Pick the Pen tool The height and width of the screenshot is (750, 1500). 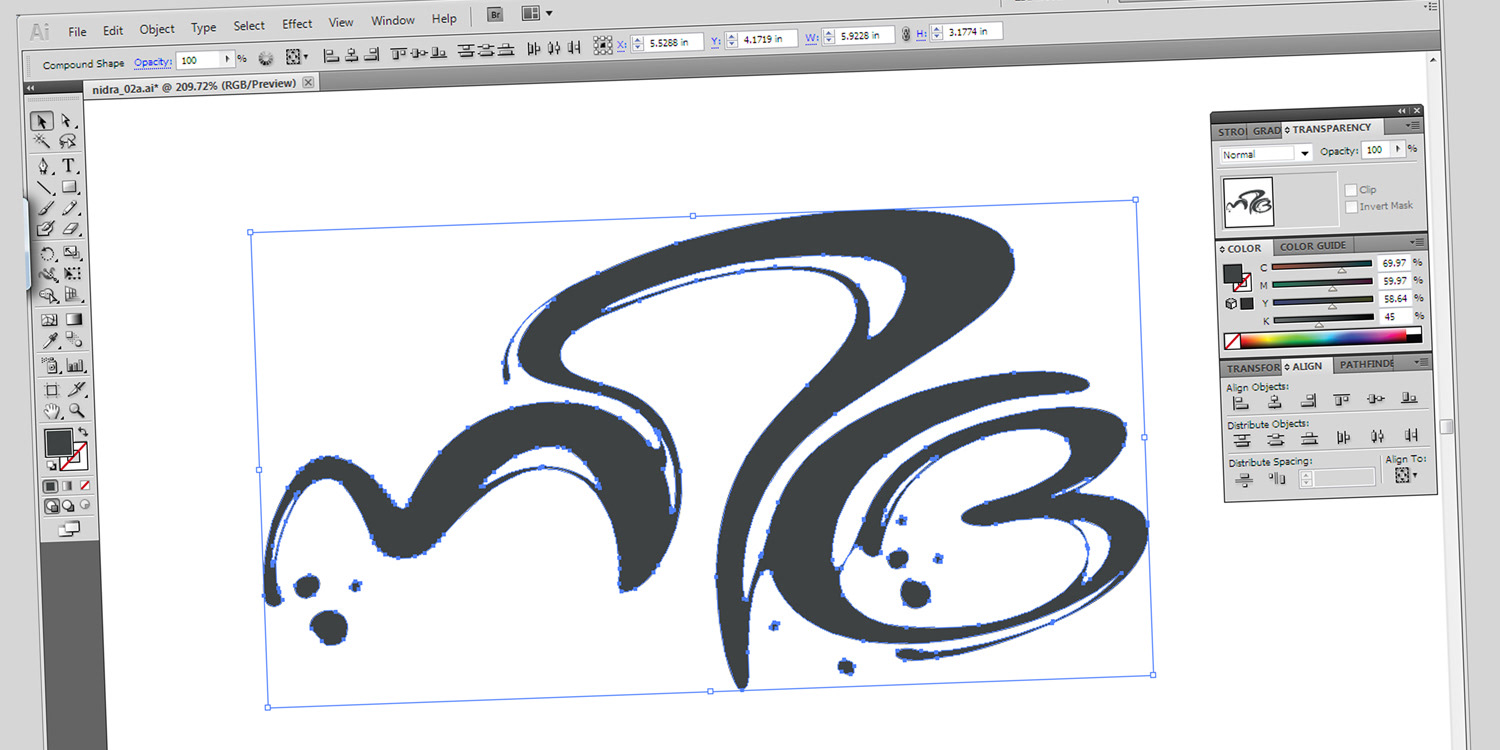tap(43, 166)
